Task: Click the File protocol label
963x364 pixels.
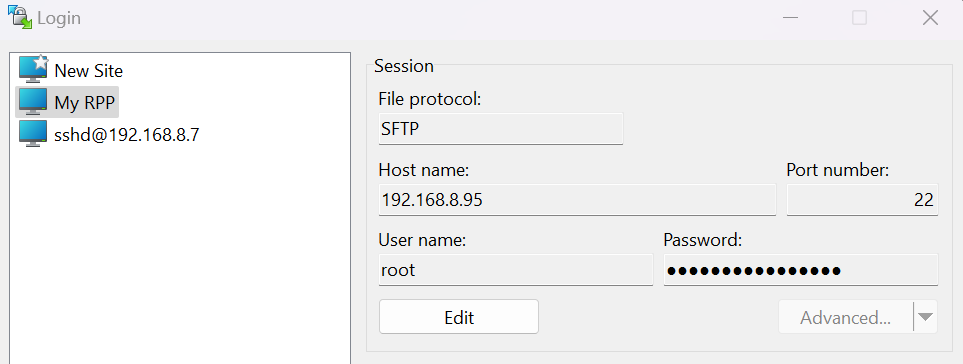Action: click(x=429, y=99)
